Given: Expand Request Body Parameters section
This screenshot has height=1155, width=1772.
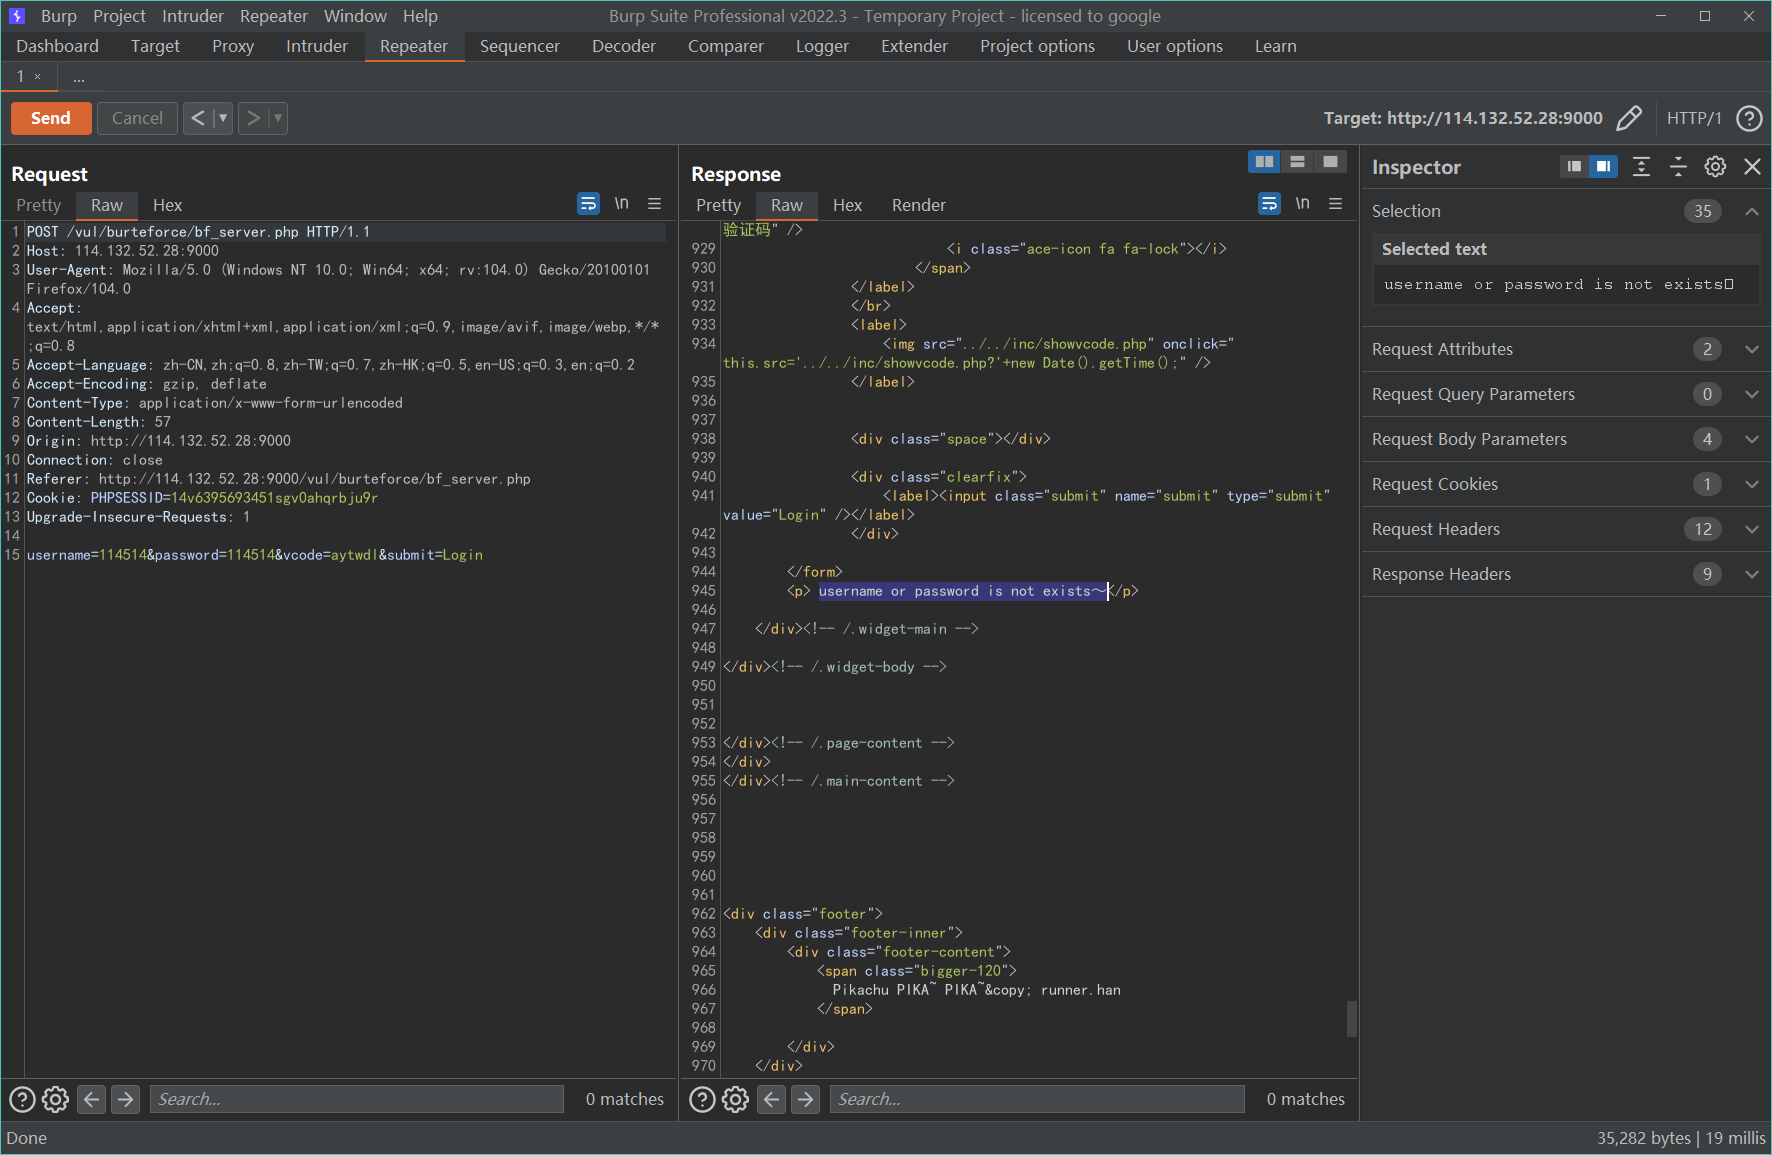Looking at the screenshot, I should click(x=1751, y=439).
